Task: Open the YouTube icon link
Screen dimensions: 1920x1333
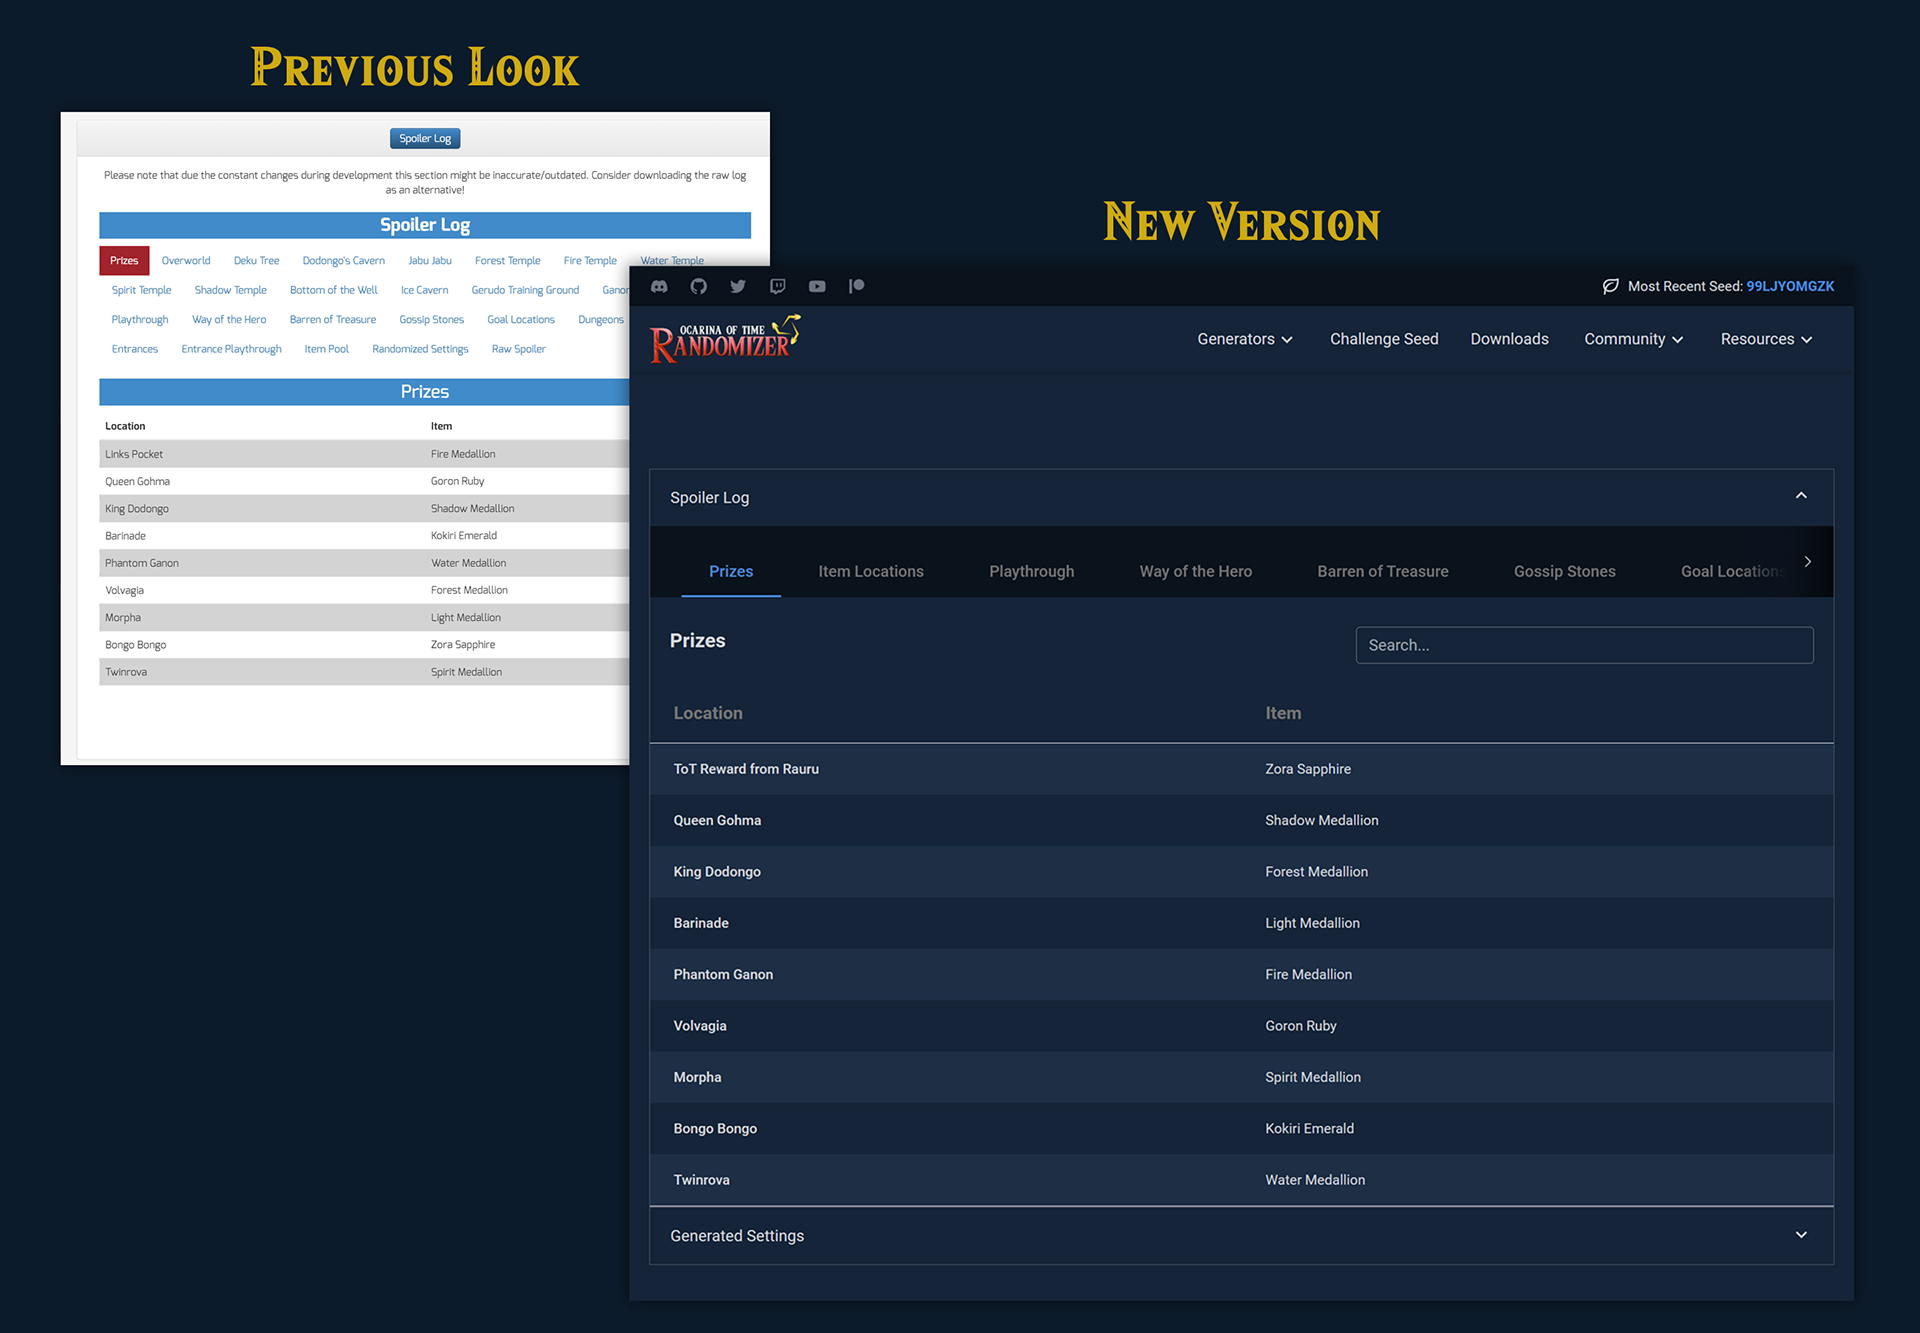Action: [817, 286]
